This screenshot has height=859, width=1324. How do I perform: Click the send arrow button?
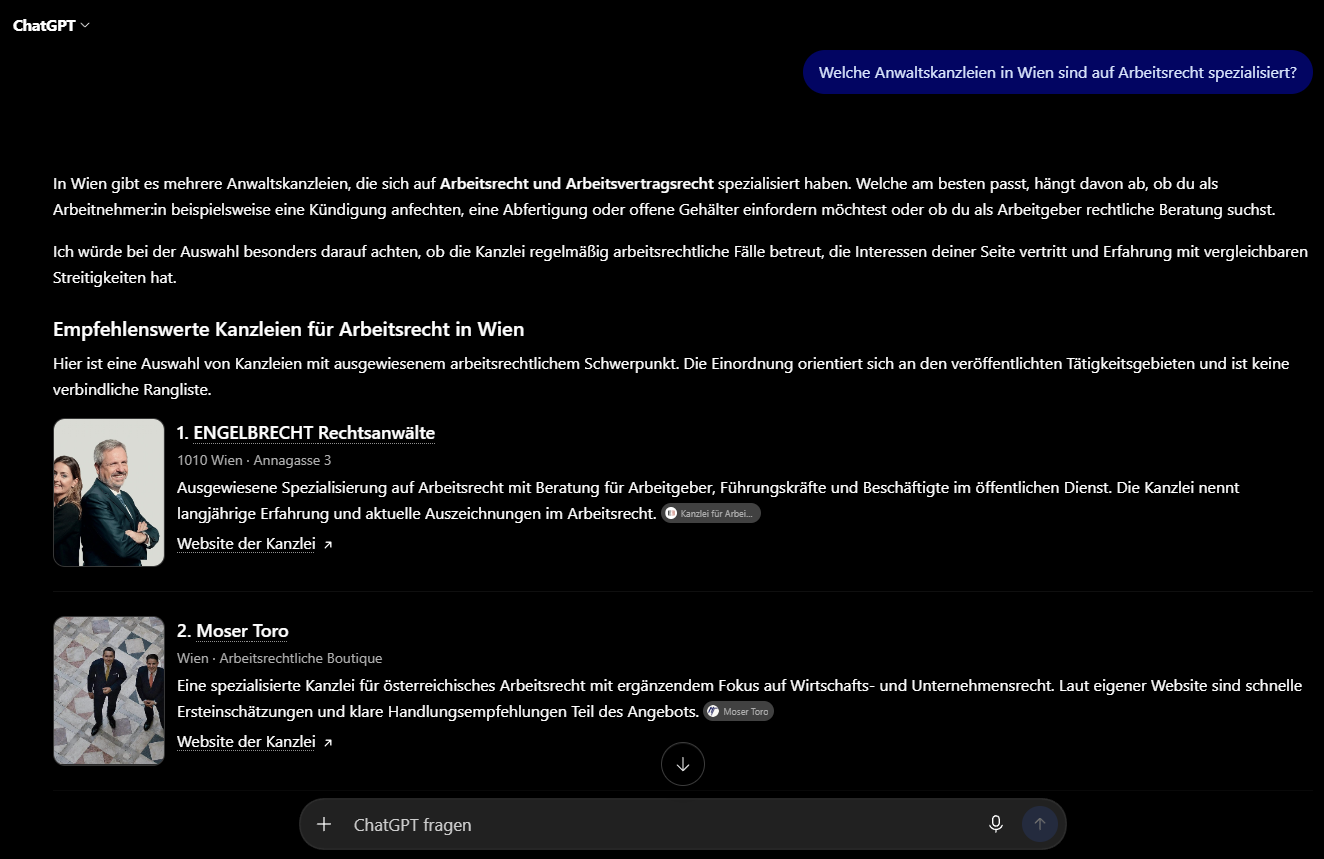1040,824
